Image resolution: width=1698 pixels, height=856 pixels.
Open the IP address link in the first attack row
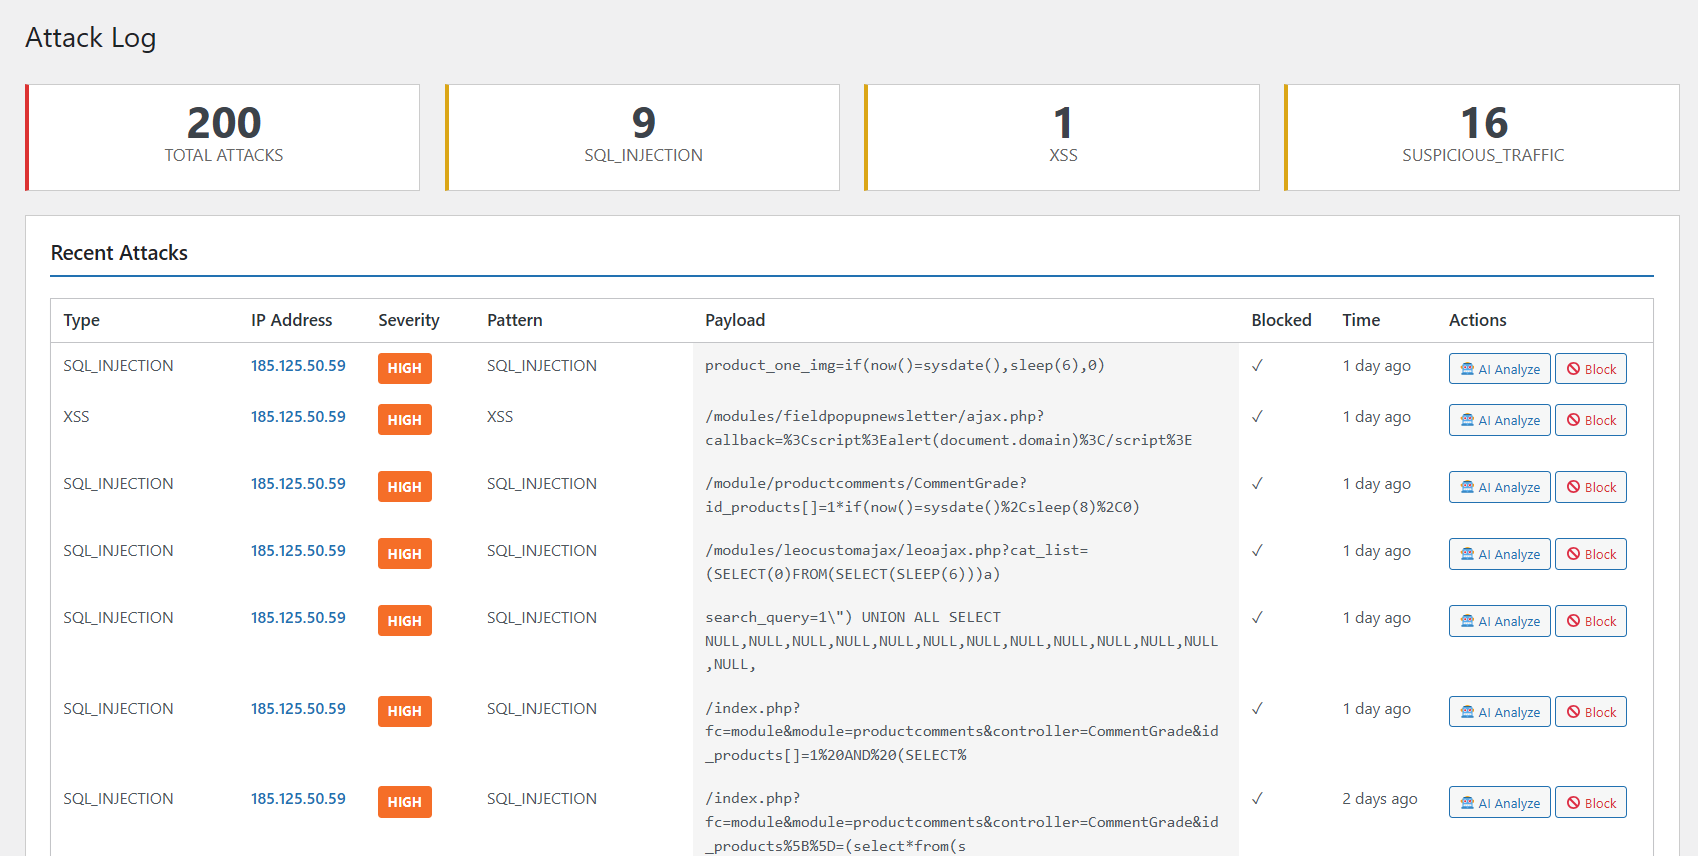[x=298, y=366]
